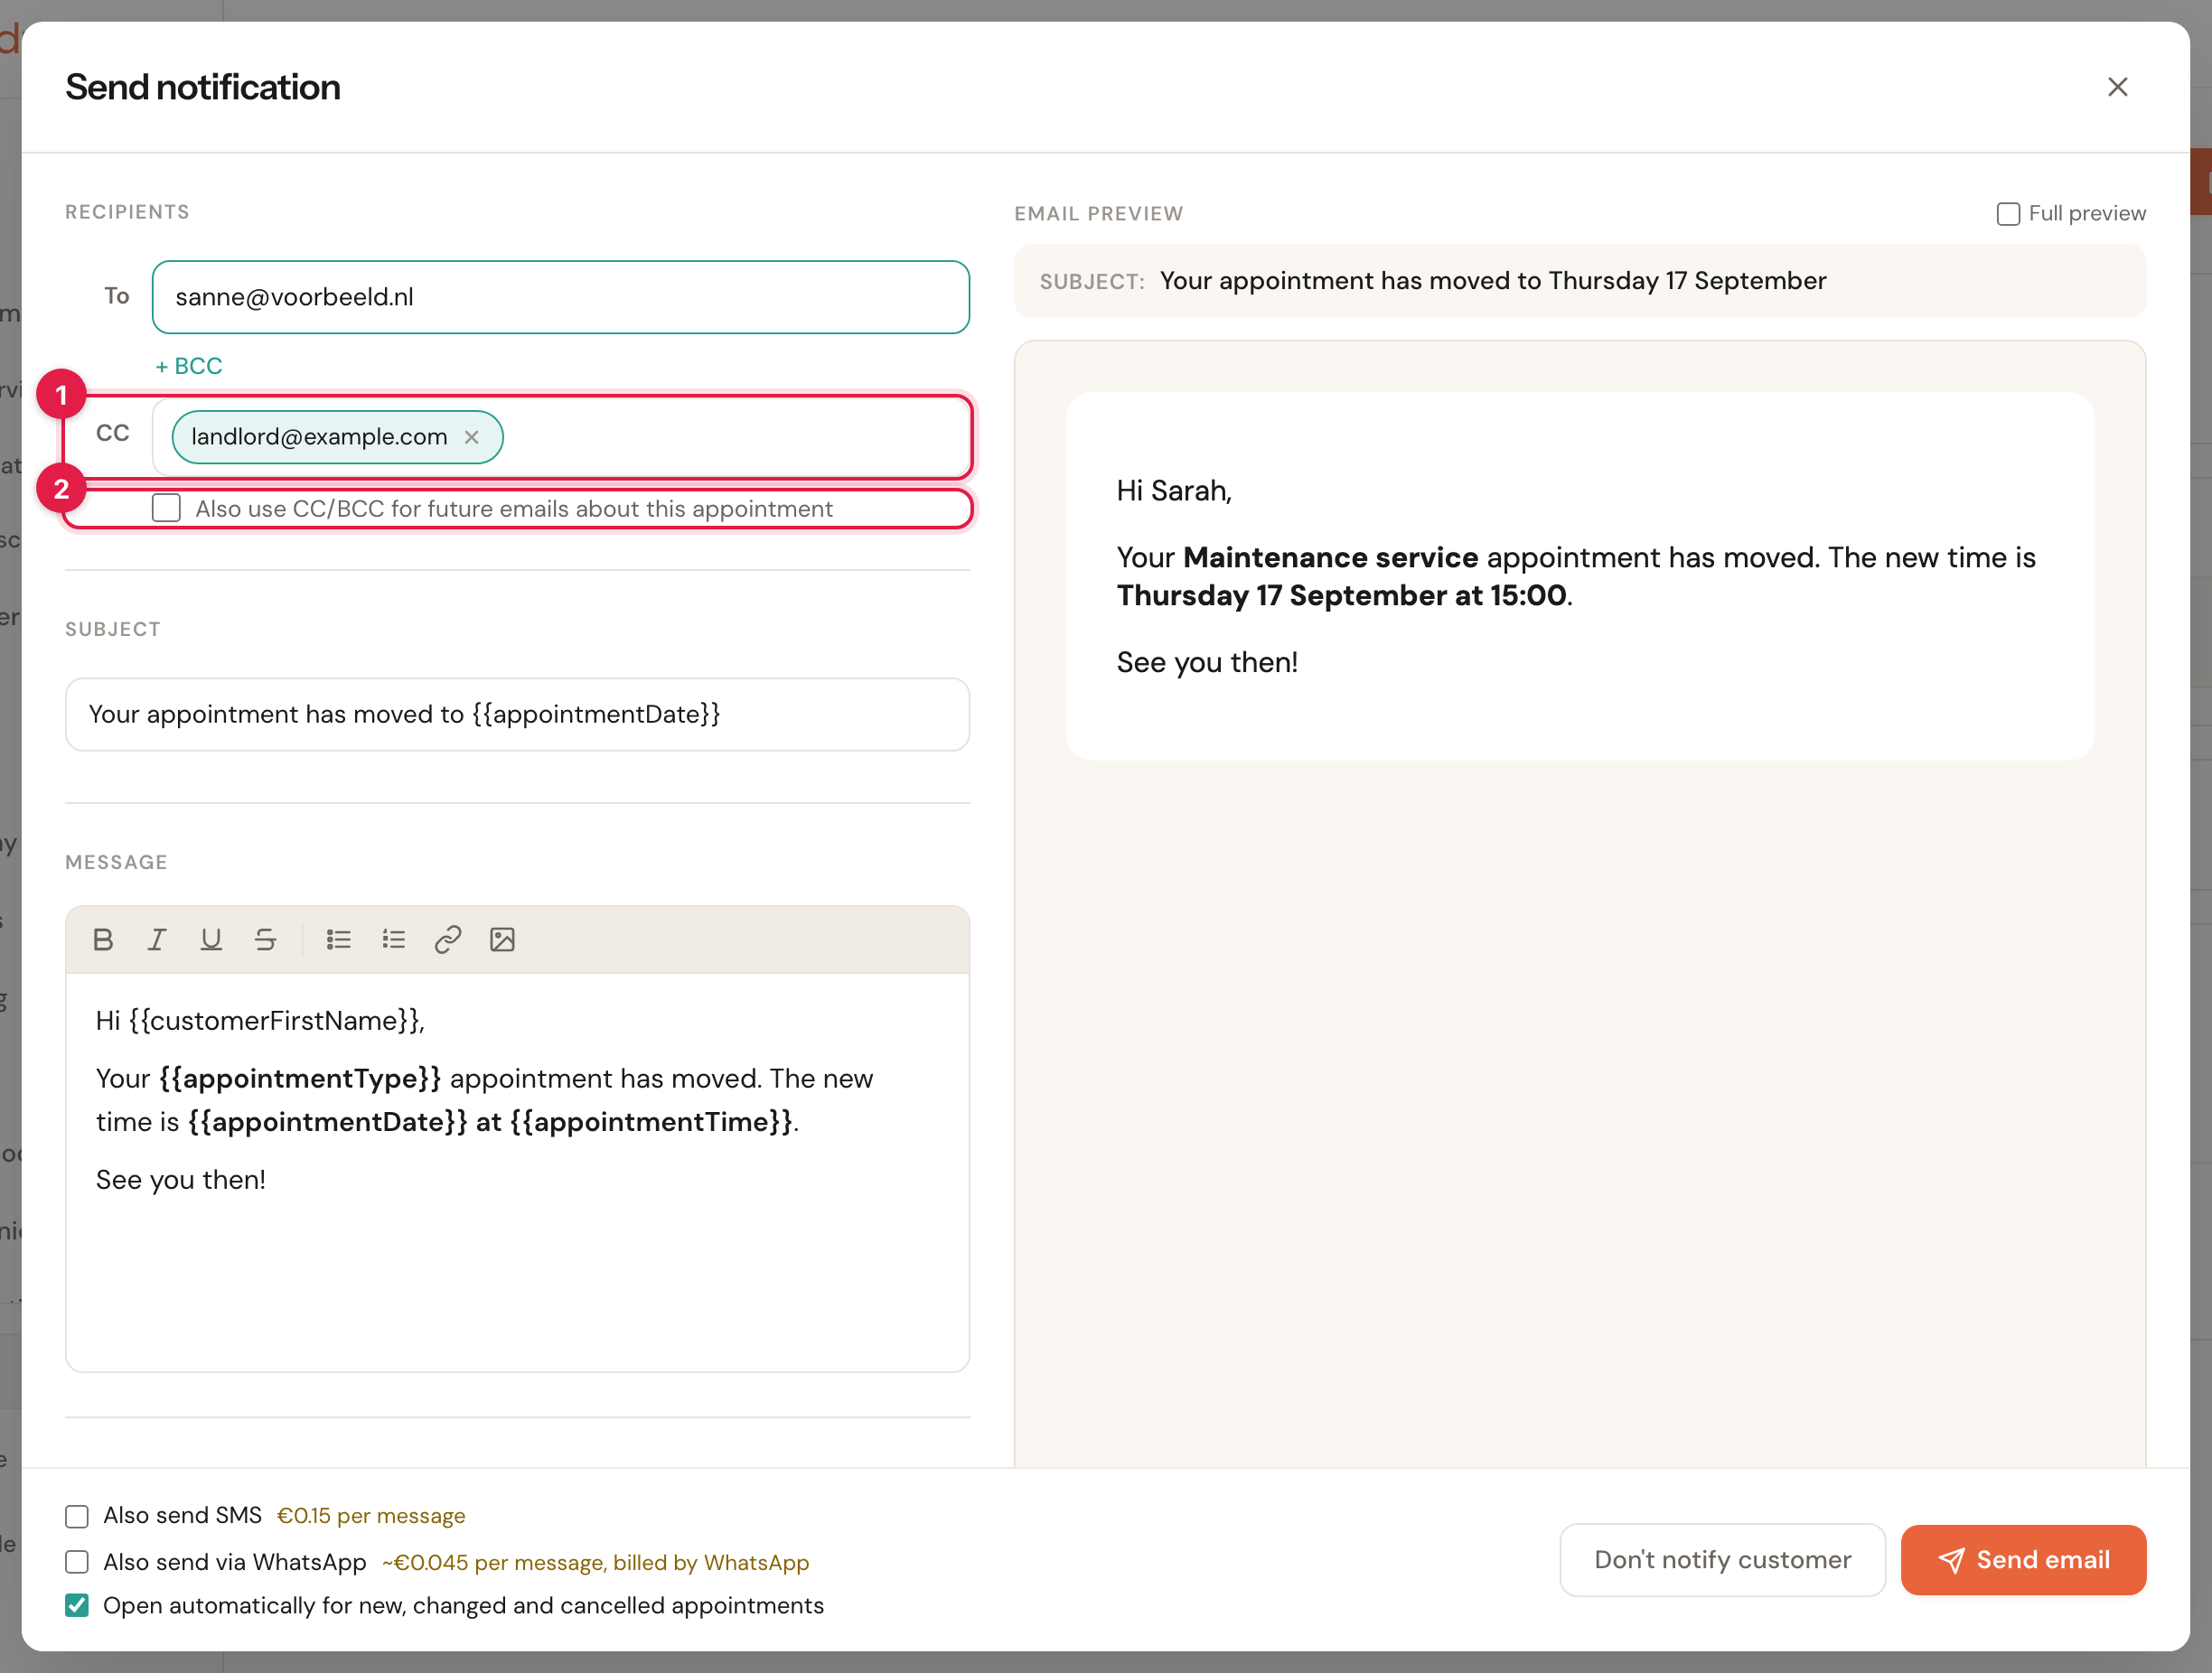The width and height of the screenshot is (2212, 1673).
Task: Insert an image into the message
Action: coord(502,939)
